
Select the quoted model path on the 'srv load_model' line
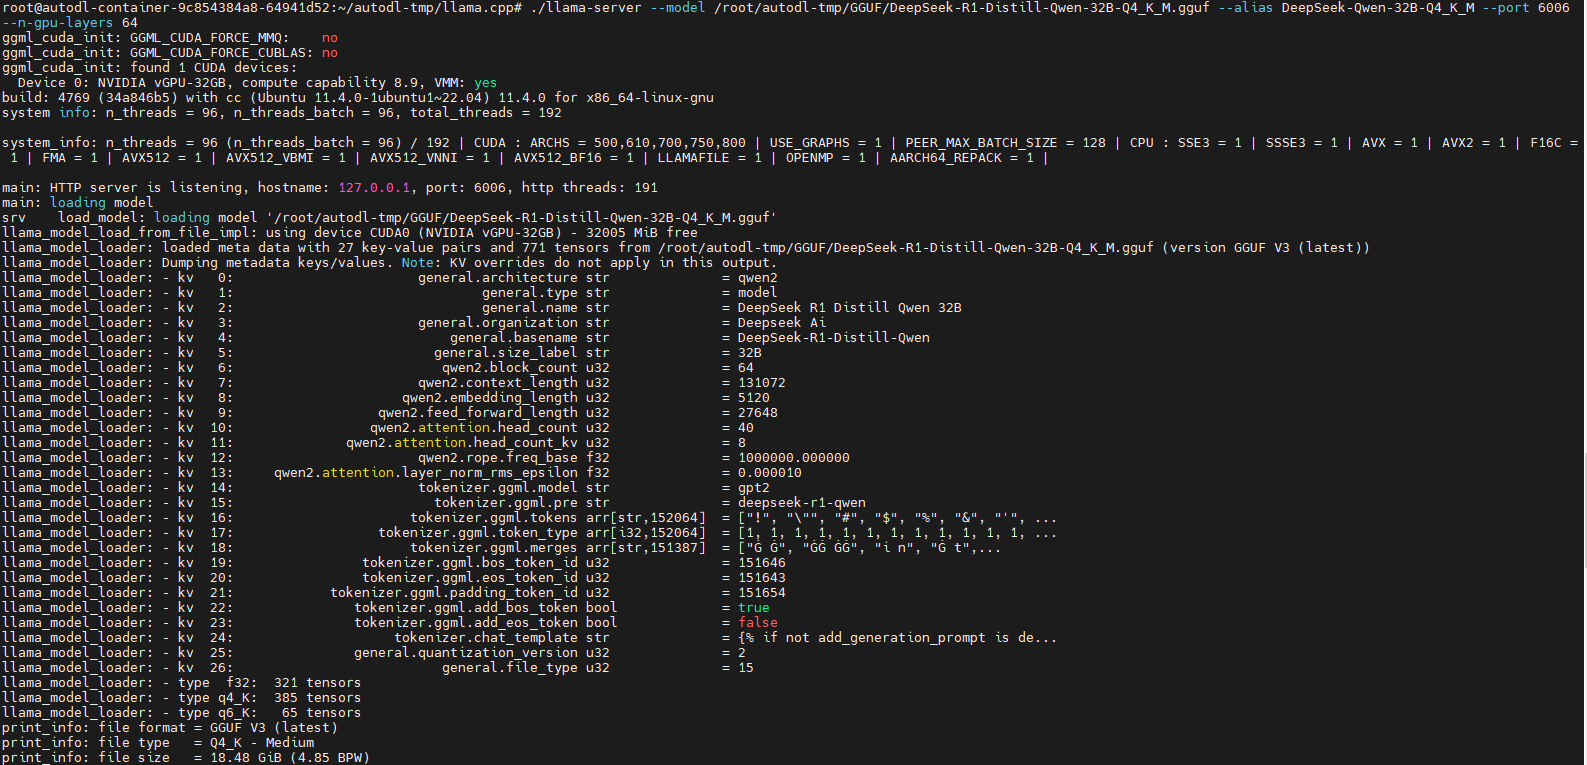[521, 218]
